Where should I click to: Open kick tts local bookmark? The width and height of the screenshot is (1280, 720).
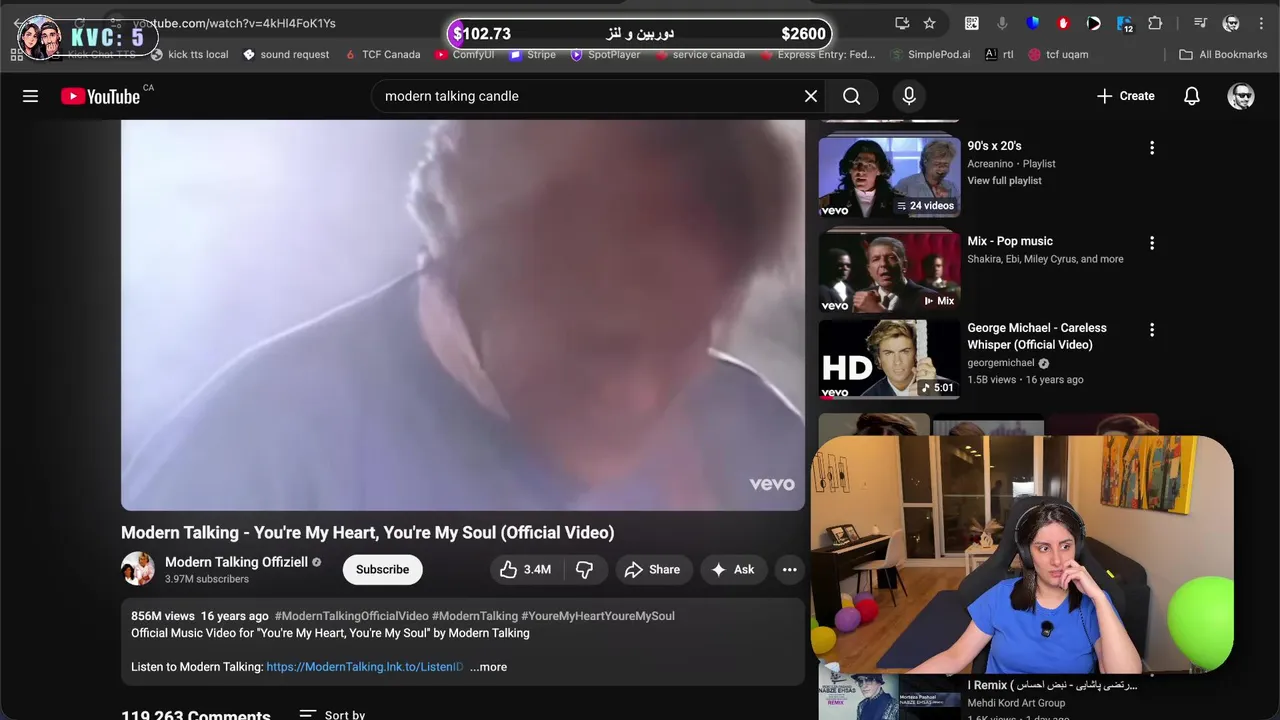tap(189, 54)
